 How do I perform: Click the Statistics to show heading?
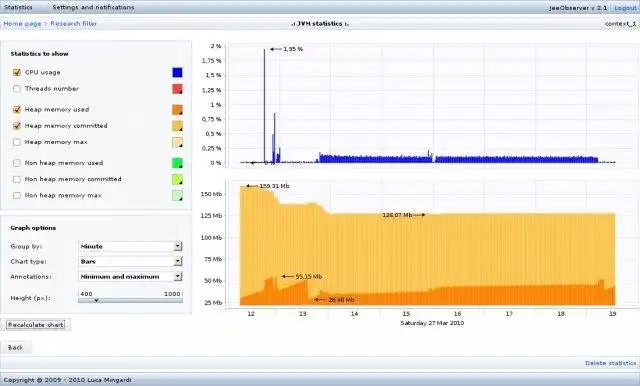click(x=39, y=54)
